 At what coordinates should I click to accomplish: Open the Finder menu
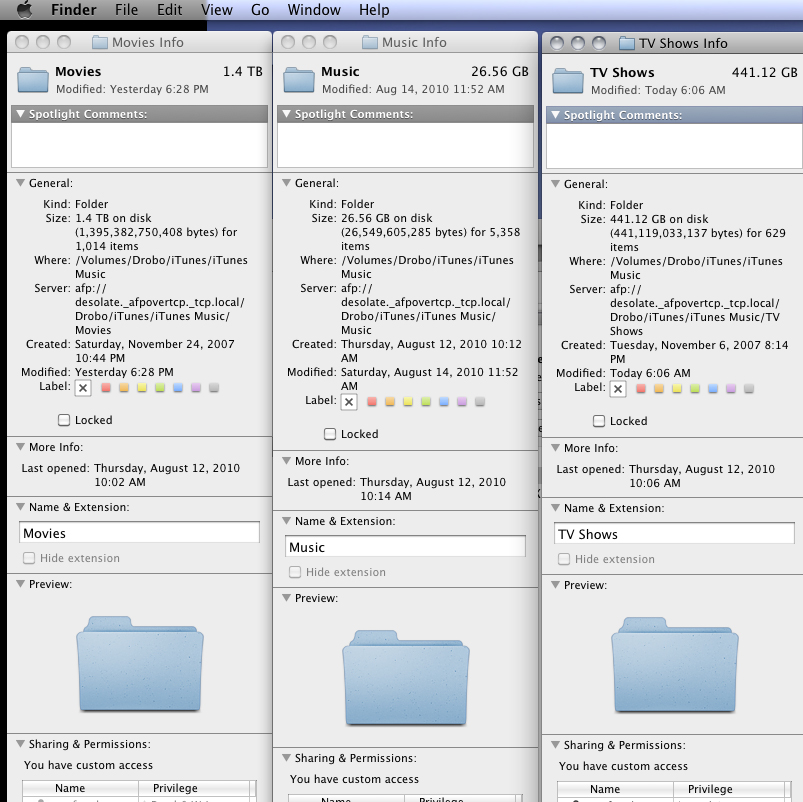pos(73,10)
